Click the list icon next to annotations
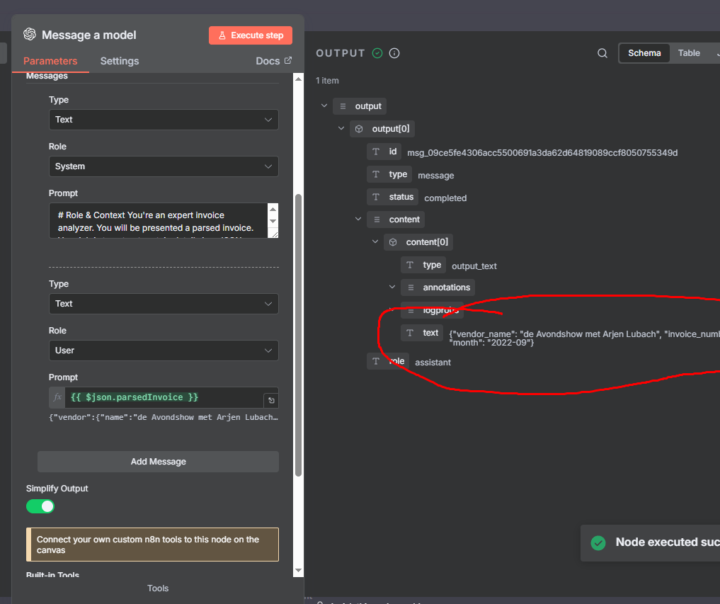The width and height of the screenshot is (720, 604). pyautogui.click(x=410, y=288)
